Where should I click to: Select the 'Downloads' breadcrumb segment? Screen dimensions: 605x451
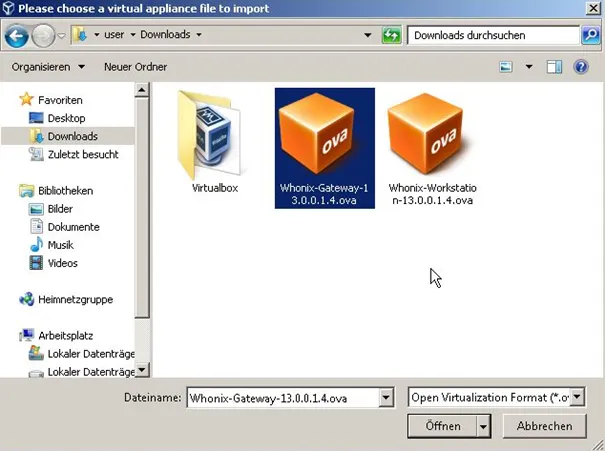click(x=165, y=35)
